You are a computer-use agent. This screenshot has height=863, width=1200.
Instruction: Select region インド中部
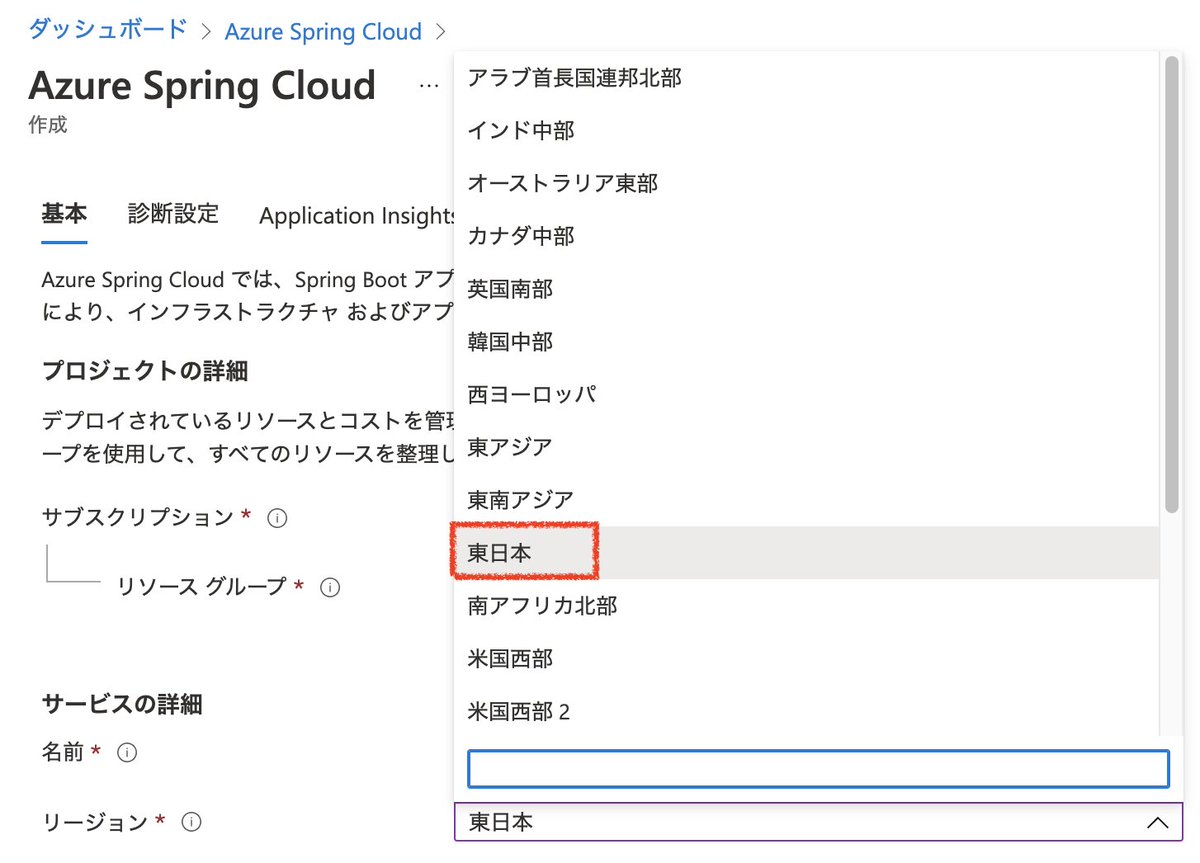coord(806,130)
